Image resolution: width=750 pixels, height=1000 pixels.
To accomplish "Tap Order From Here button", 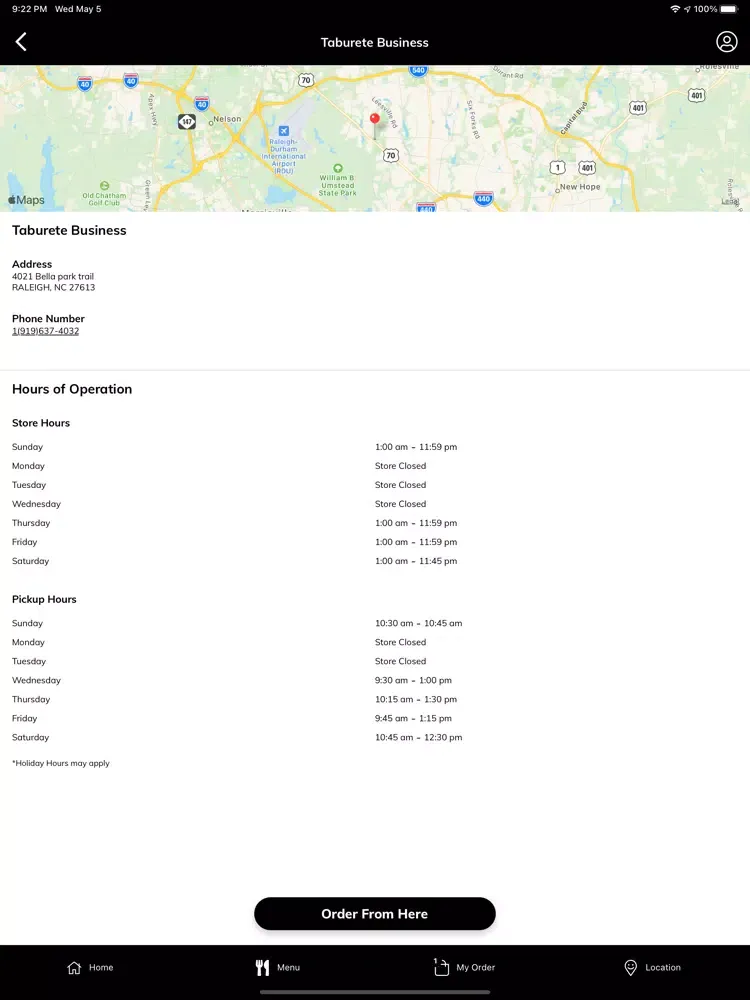I will [x=375, y=913].
